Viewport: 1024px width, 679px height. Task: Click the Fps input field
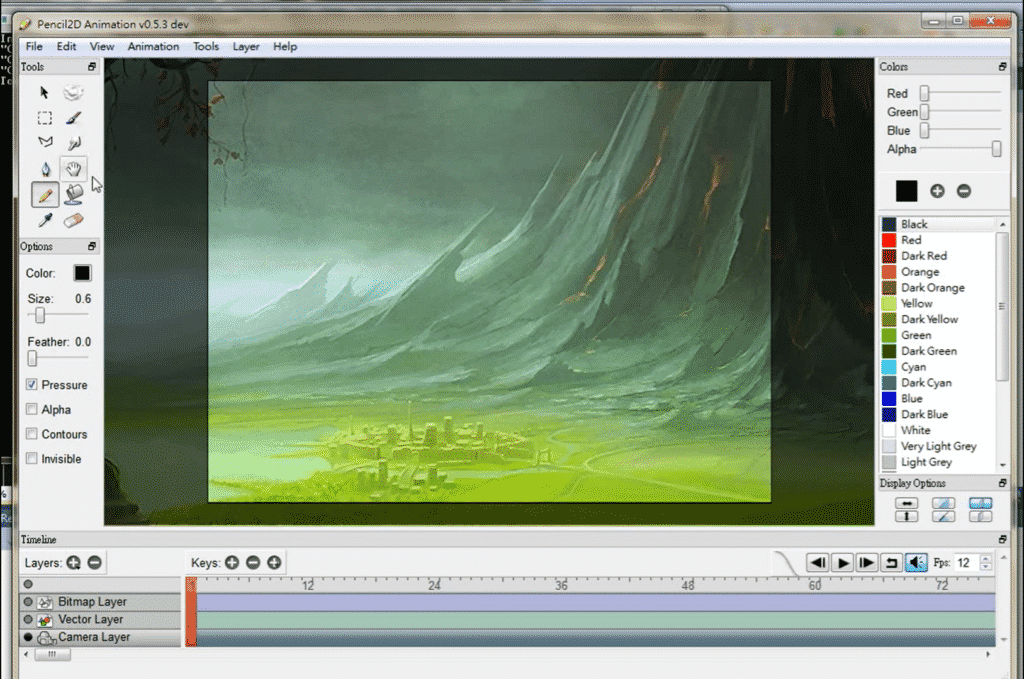(x=966, y=563)
